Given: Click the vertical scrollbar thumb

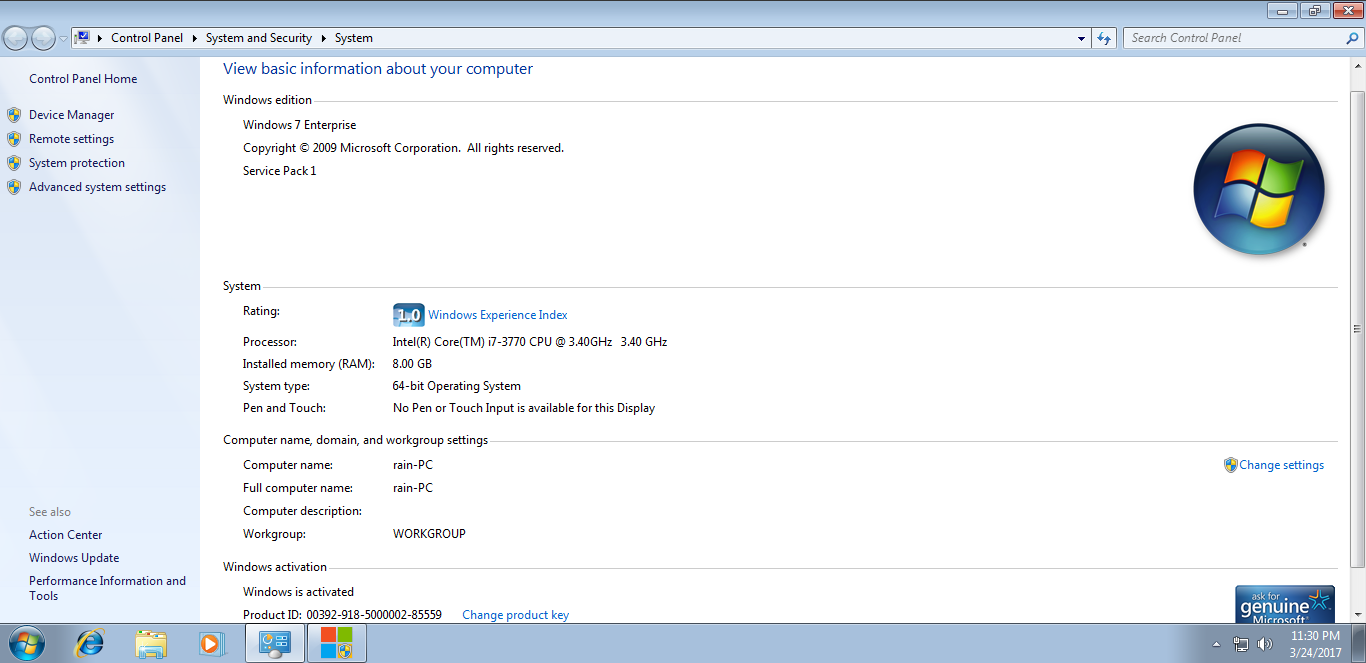Looking at the screenshot, I should (x=1357, y=329).
